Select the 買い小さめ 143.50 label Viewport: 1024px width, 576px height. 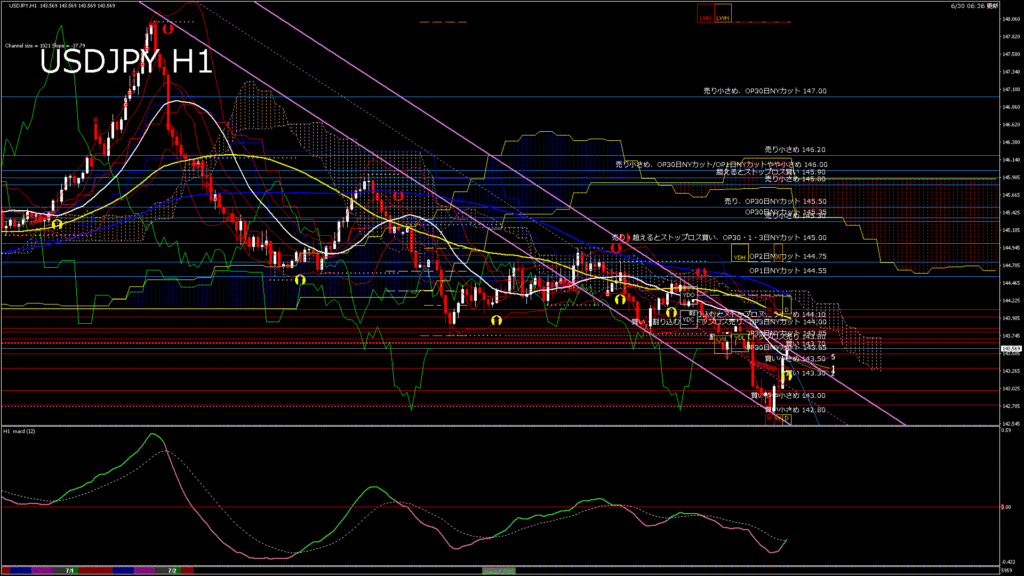click(795, 359)
